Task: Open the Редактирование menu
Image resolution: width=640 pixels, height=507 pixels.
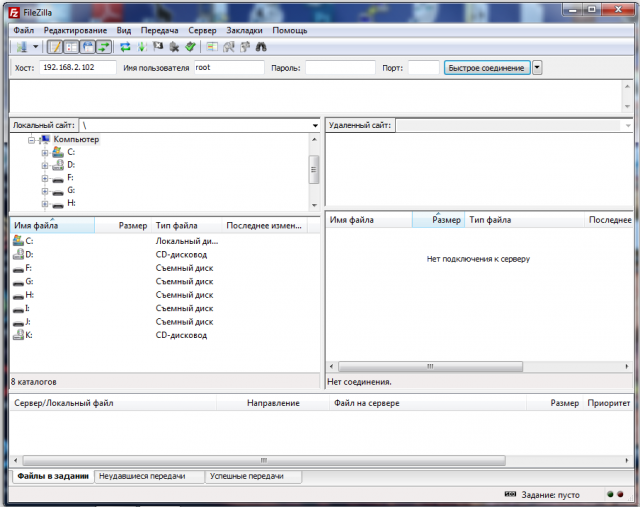Action: 75,30
